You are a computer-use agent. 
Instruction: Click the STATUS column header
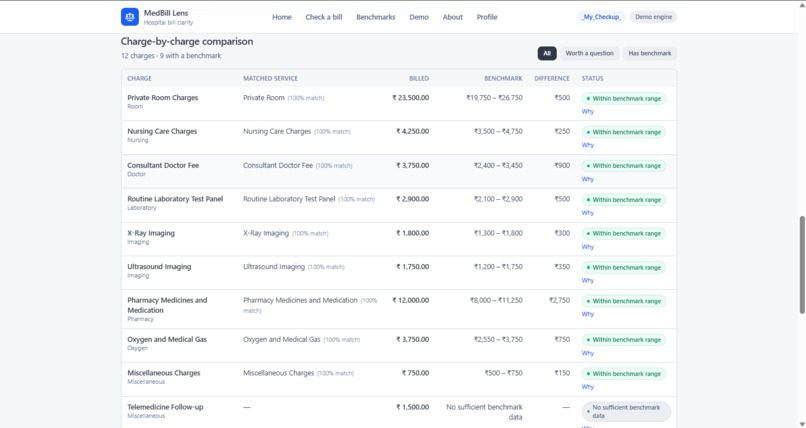593,79
